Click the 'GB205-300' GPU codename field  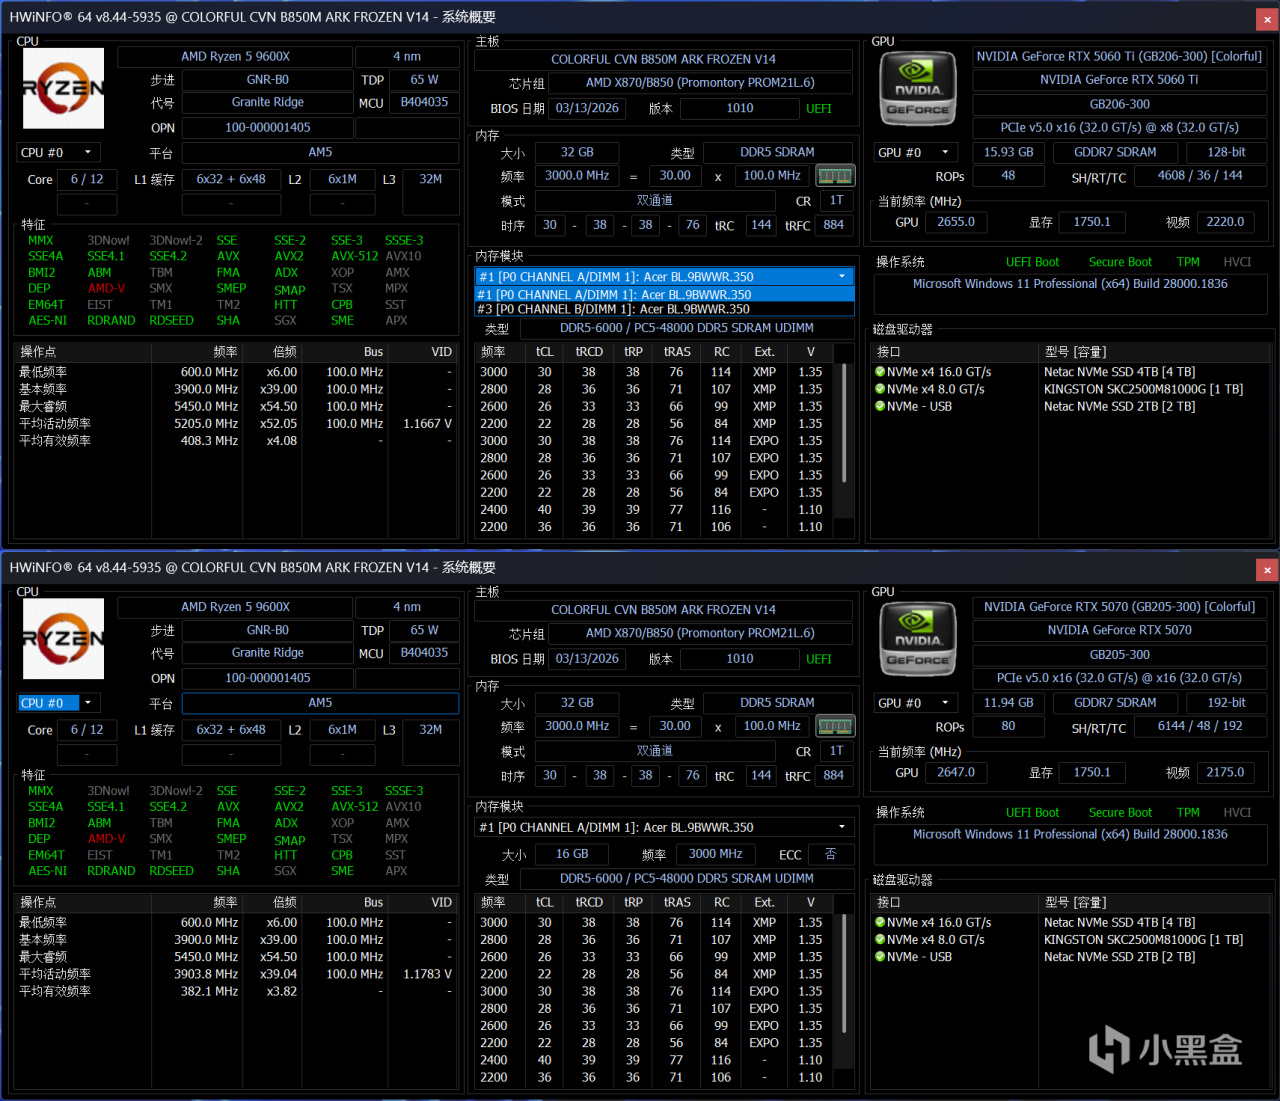[1119, 655]
